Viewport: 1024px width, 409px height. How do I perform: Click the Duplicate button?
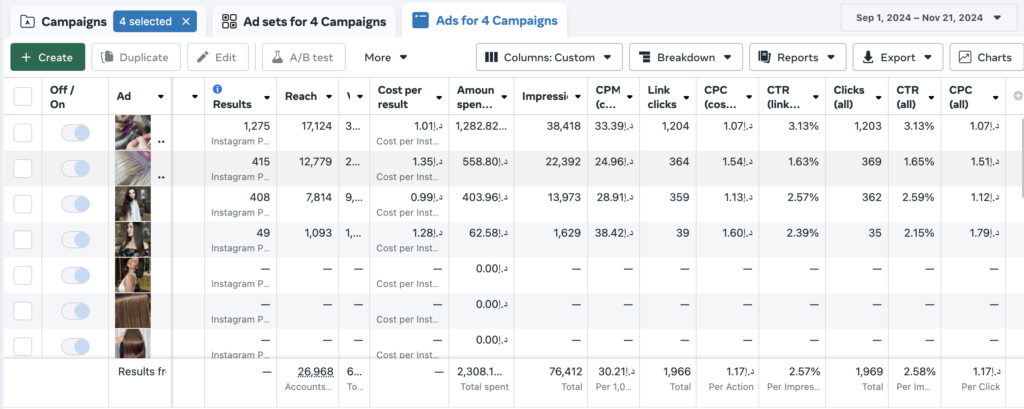[136, 57]
